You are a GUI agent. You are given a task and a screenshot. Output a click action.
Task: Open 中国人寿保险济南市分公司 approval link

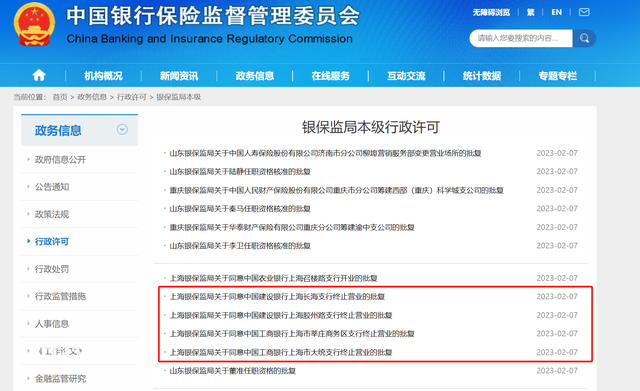pyautogui.click(x=325, y=153)
